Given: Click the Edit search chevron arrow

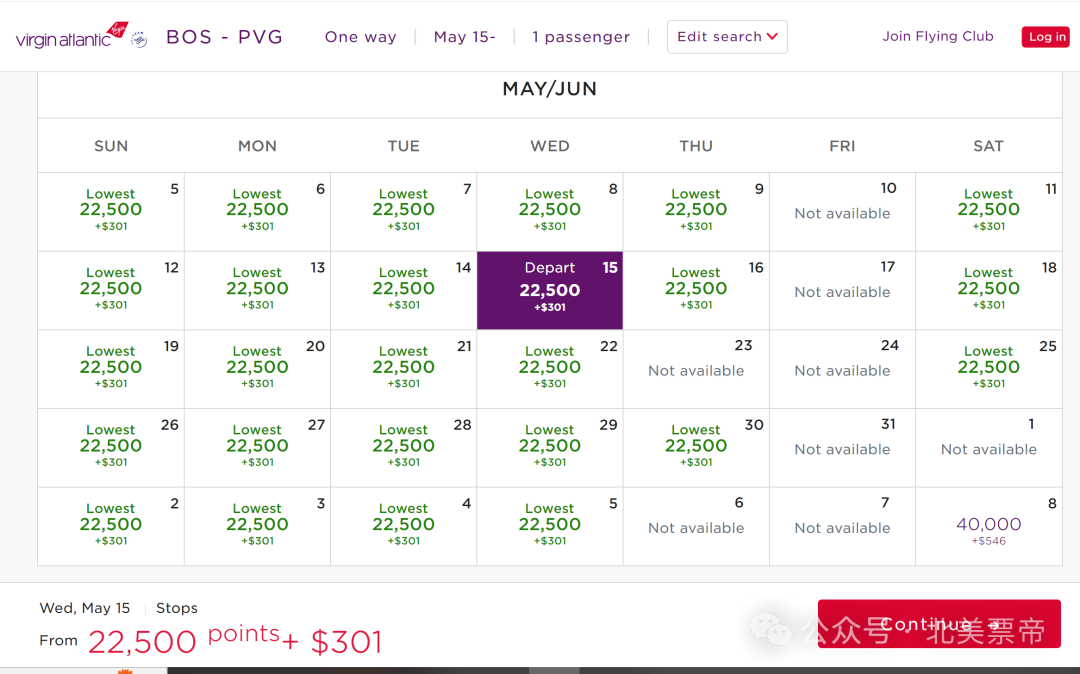Looking at the screenshot, I should [x=772, y=37].
